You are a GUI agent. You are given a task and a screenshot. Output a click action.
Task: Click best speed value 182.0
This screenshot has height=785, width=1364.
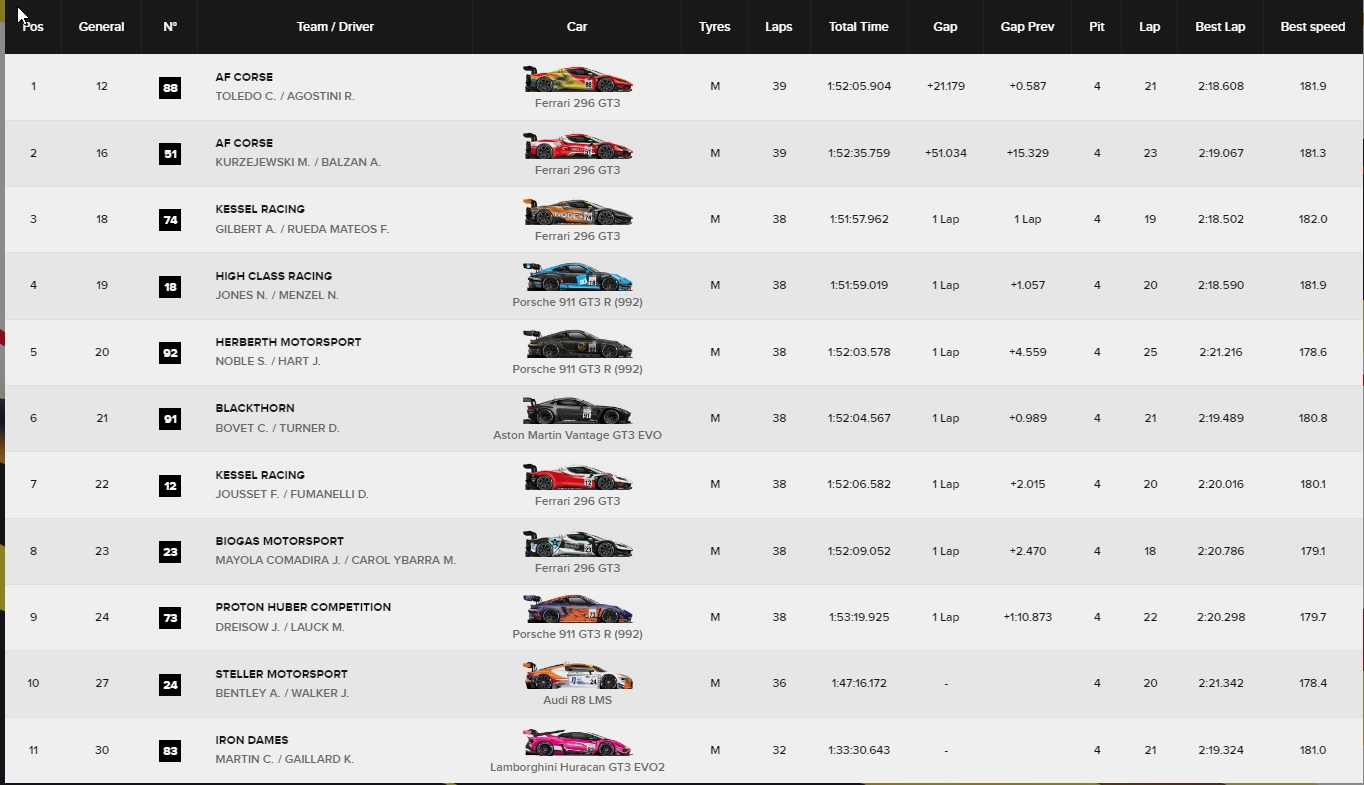(1313, 219)
